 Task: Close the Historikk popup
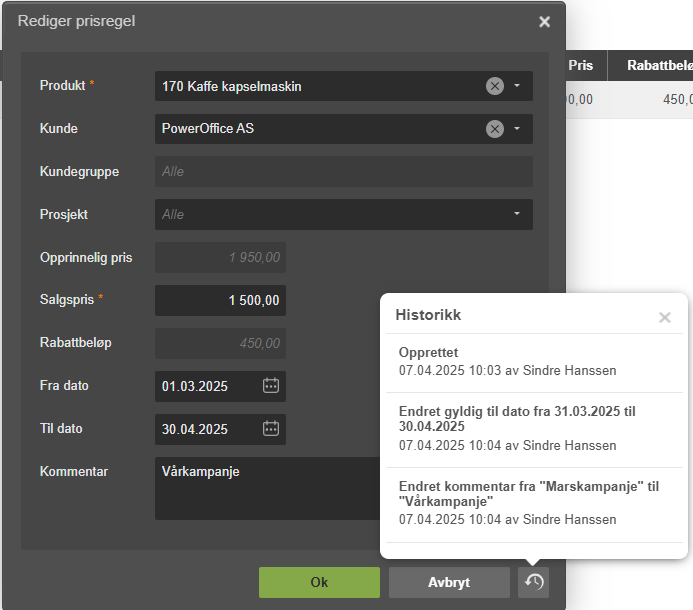664,317
